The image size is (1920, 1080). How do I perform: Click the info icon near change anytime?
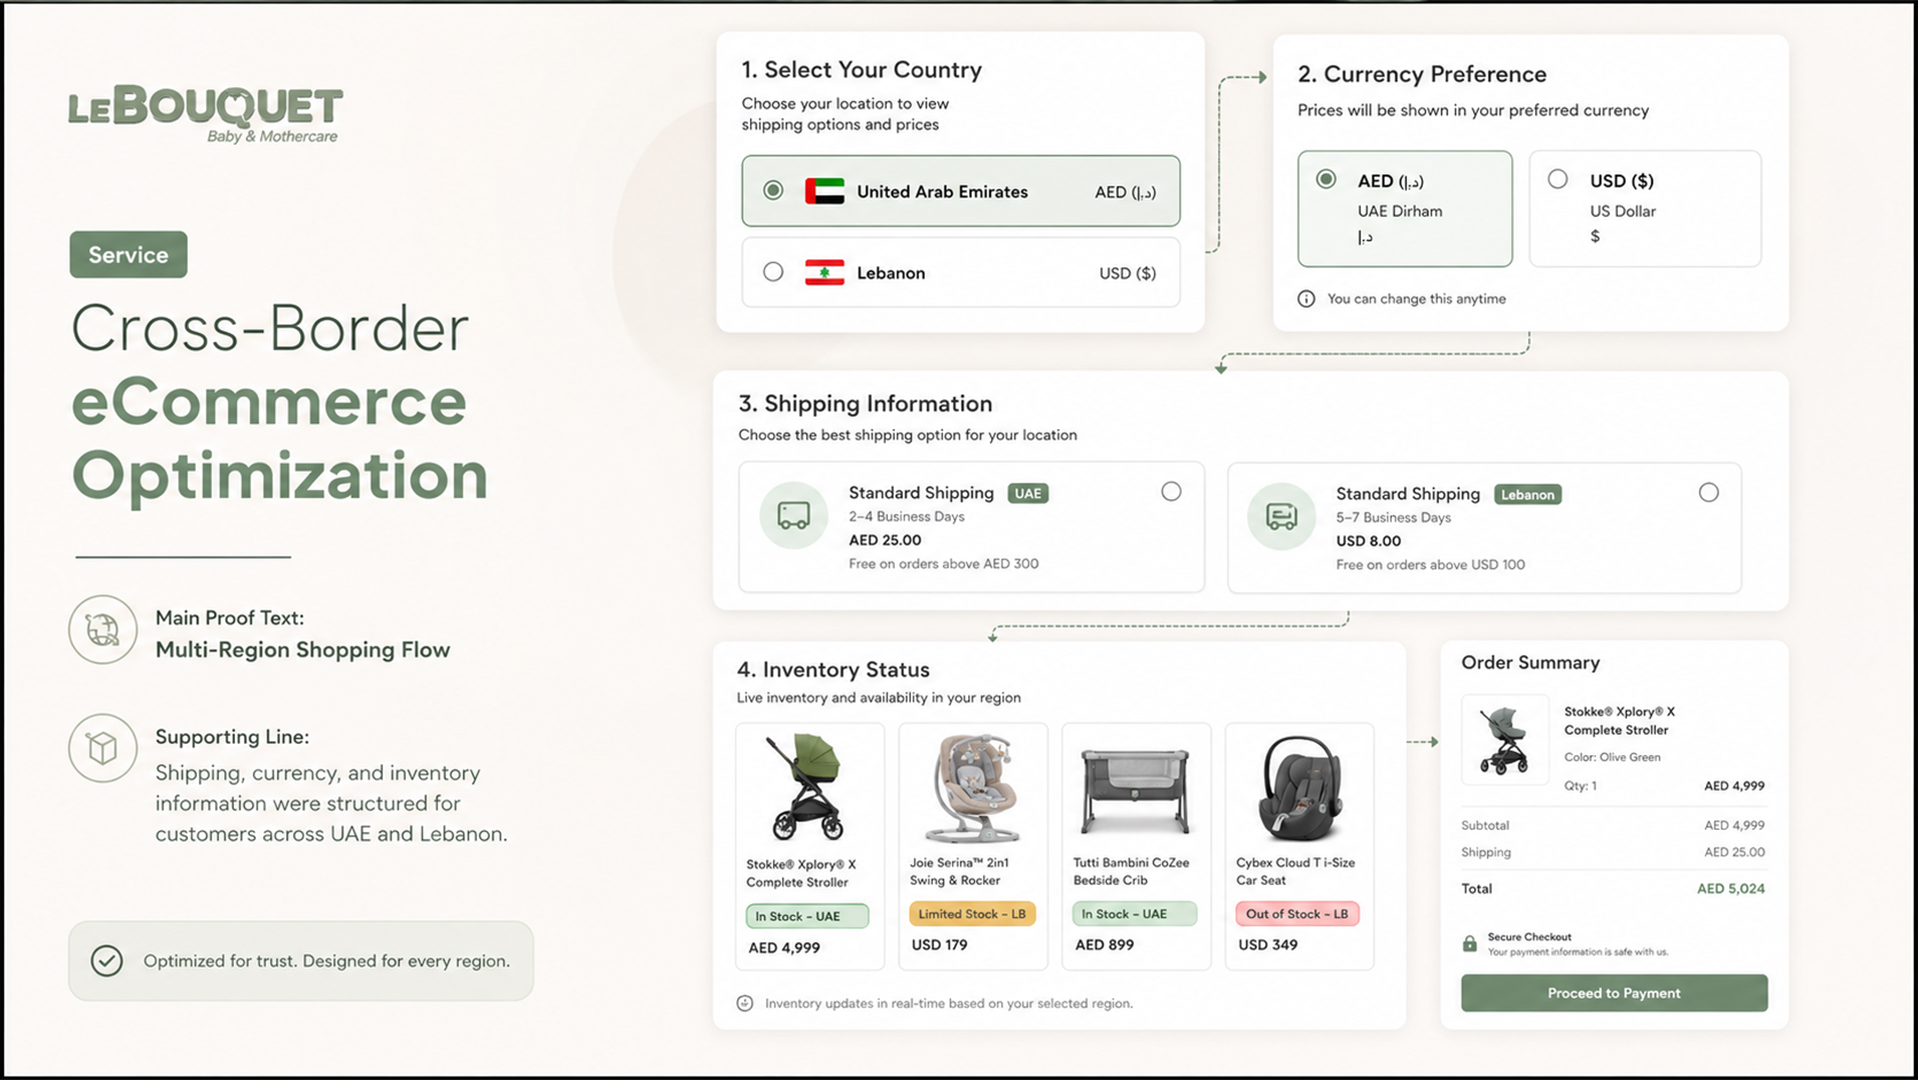click(1306, 299)
